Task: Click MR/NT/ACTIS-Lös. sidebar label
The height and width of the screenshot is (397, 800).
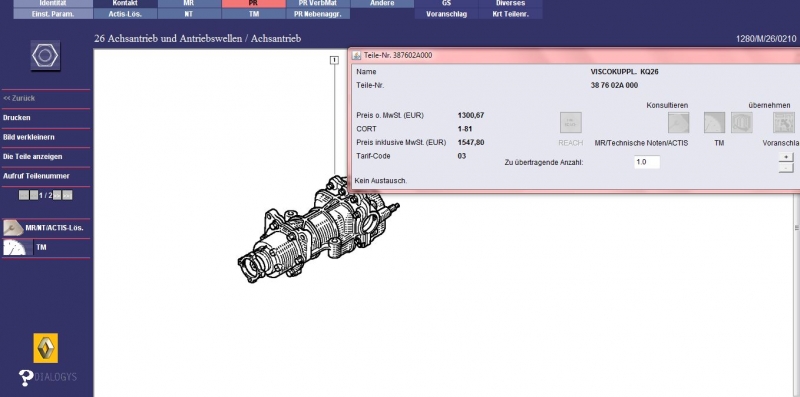Action: (55, 228)
